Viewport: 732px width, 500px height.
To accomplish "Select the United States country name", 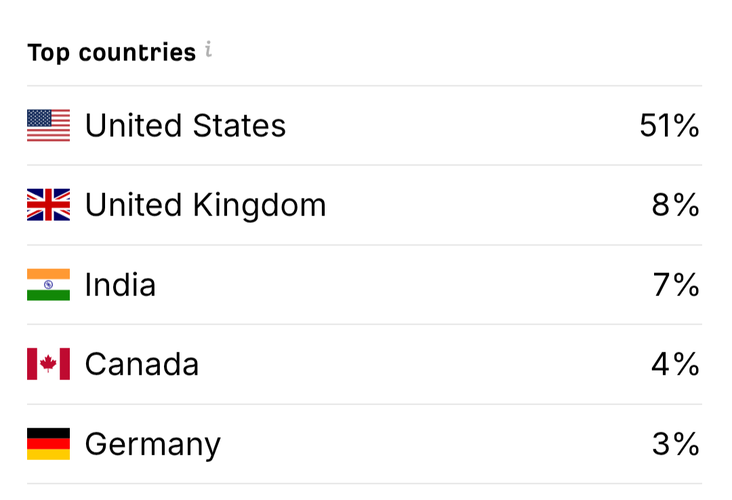I will 185,126.
